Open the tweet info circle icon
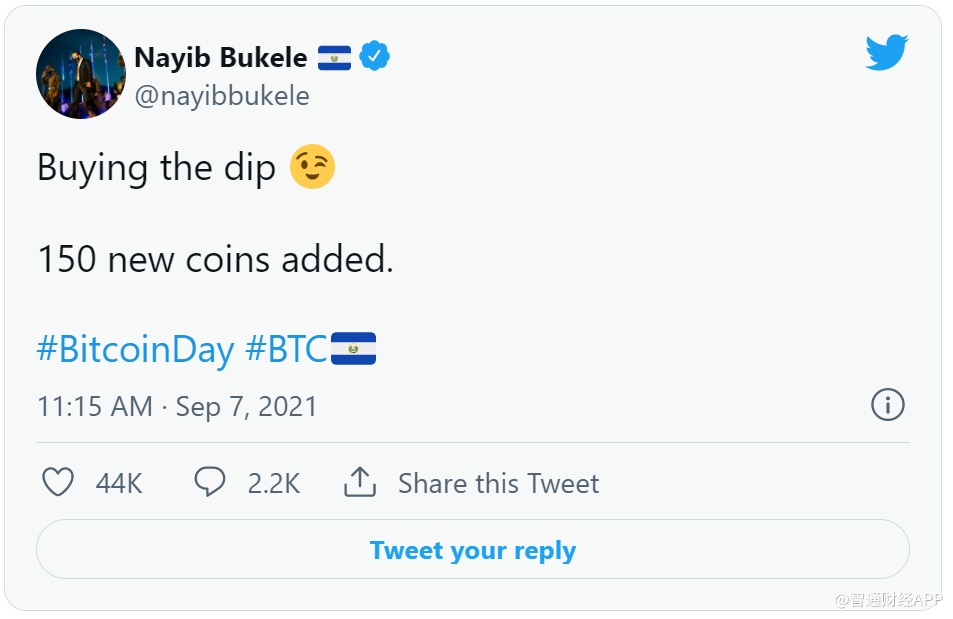This screenshot has height=619, width=953. pos(887,405)
